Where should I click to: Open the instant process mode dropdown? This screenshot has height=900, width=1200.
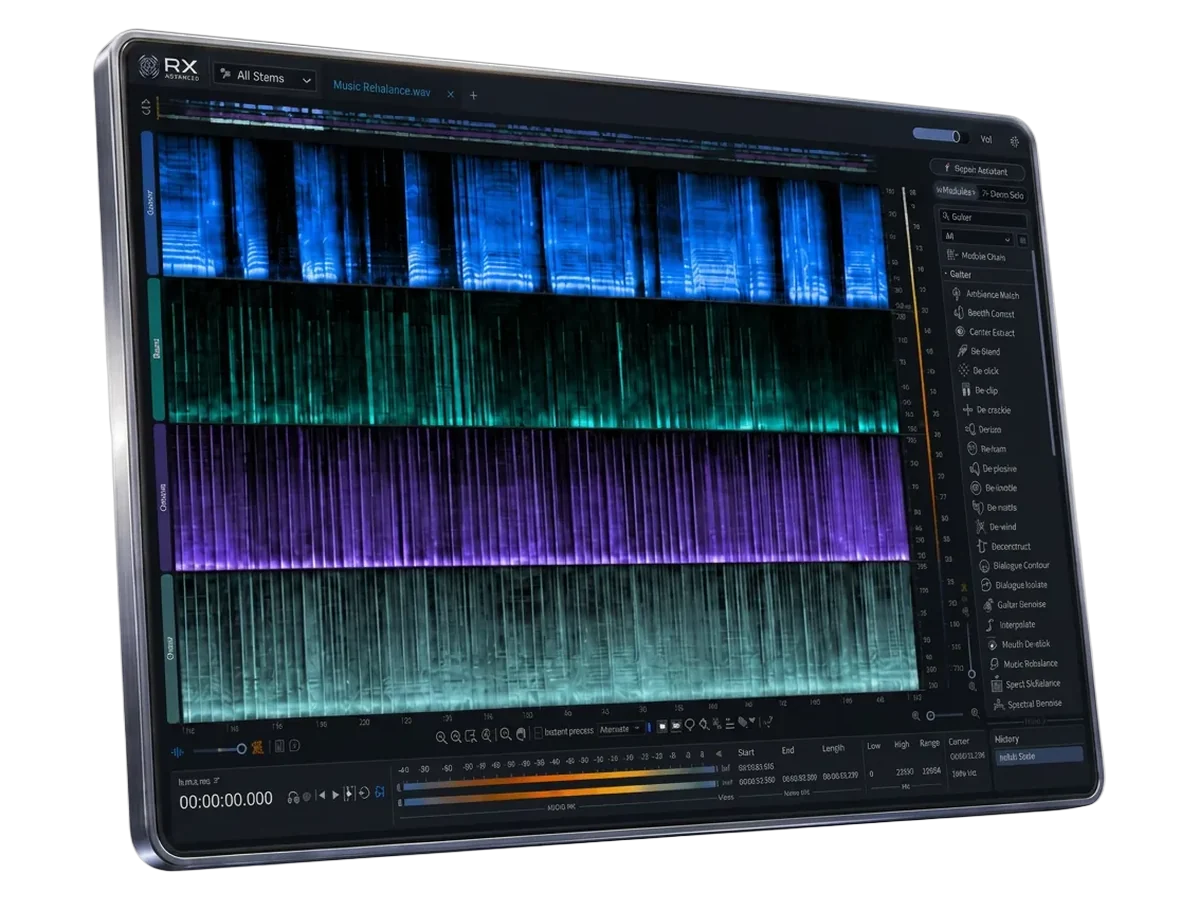click(x=621, y=730)
